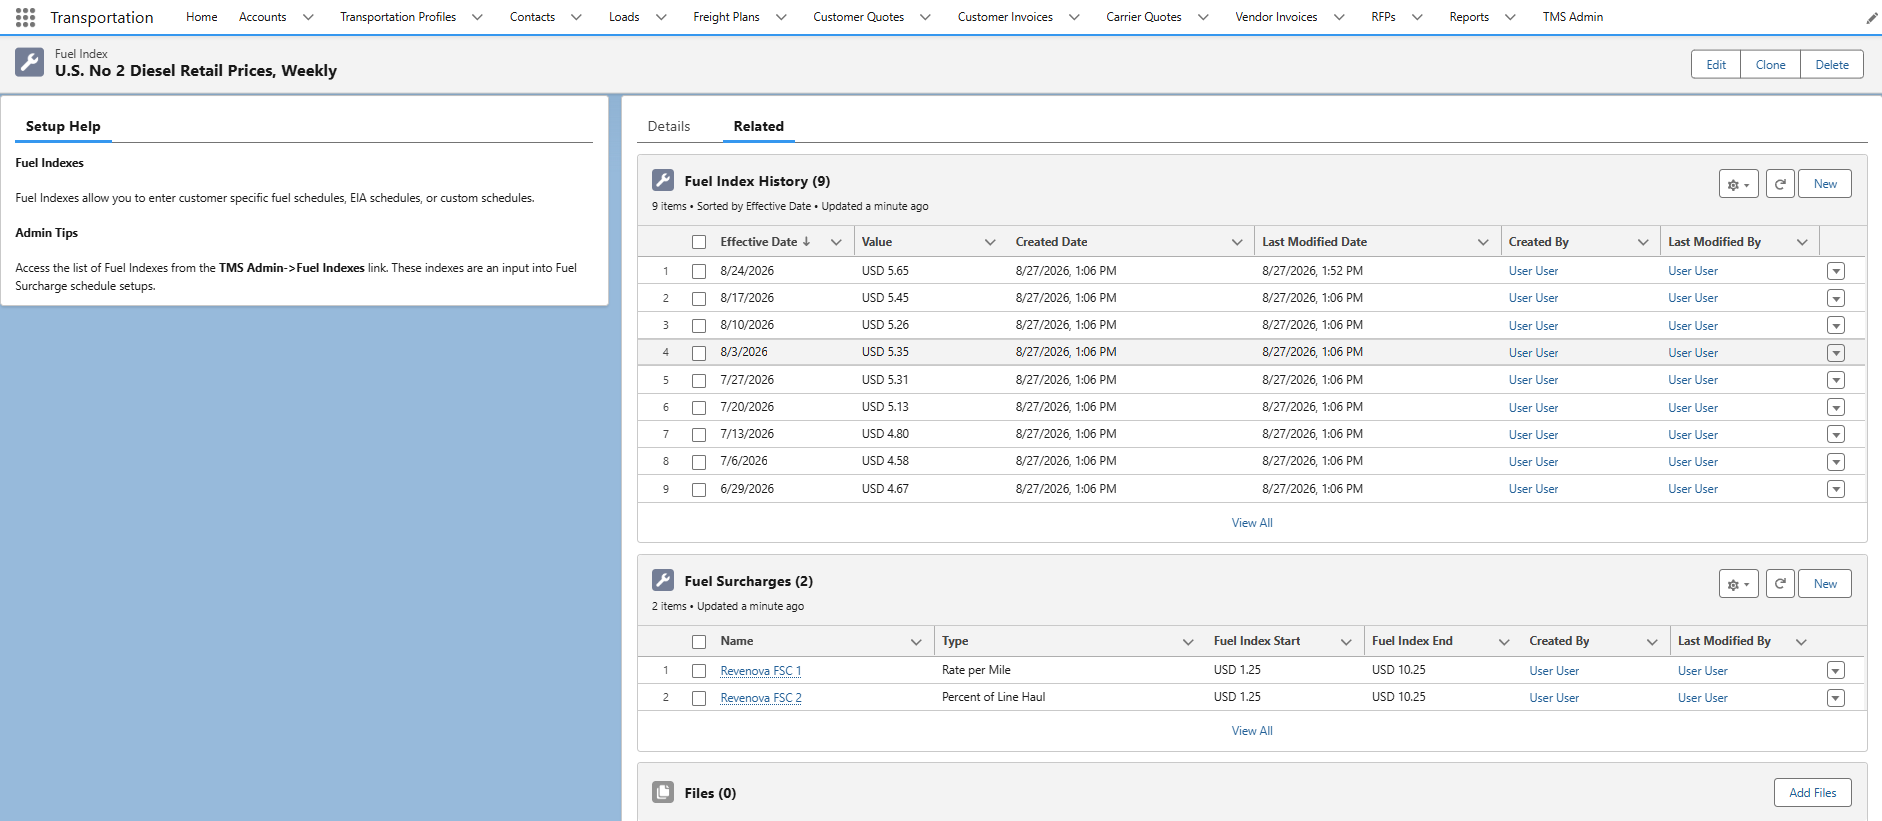Viewport: 1882px width, 821px height.
Task: Click the pencil edit-navigation icon
Action: click(x=1871, y=18)
